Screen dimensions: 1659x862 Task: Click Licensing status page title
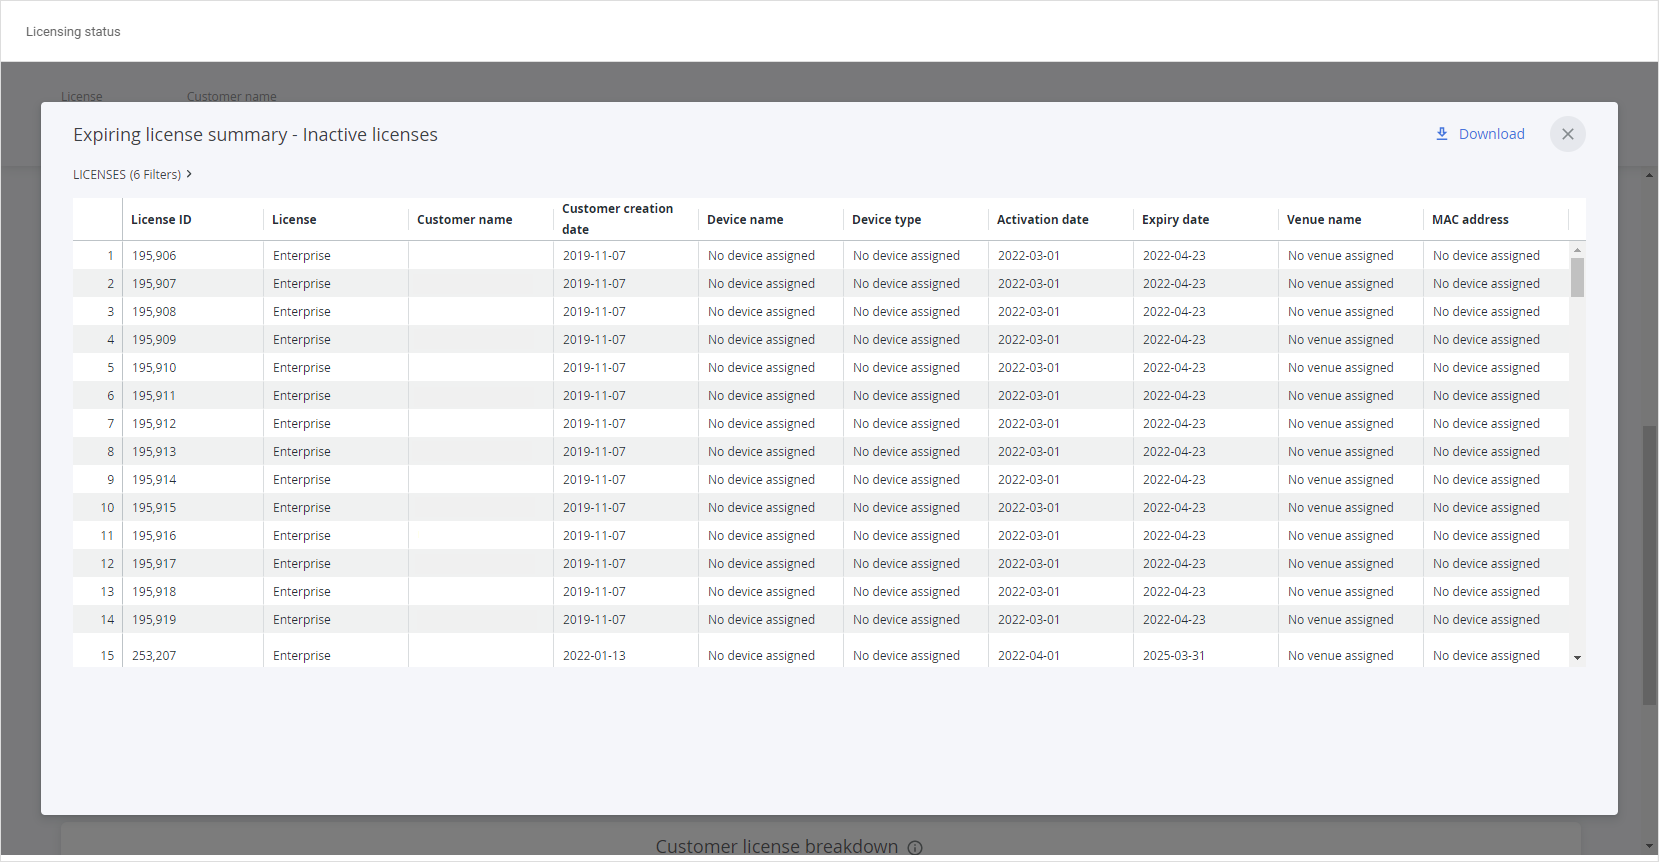(x=73, y=32)
